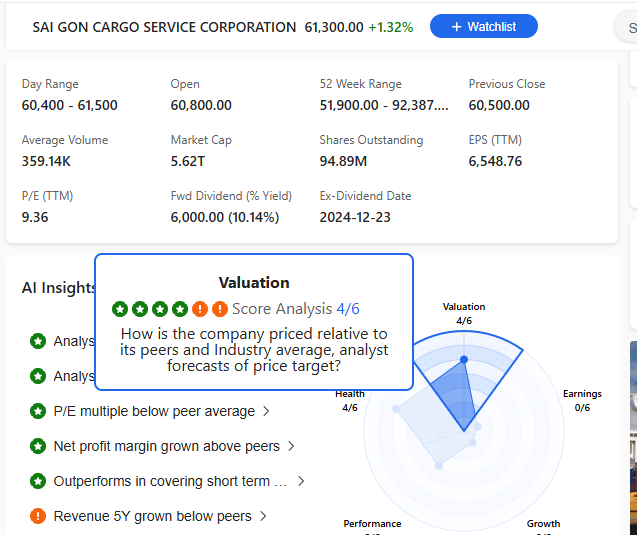Select the Earnings axis label on radar chart
Image resolution: width=637 pixels, height=535 pixels.
click(582, 394)
